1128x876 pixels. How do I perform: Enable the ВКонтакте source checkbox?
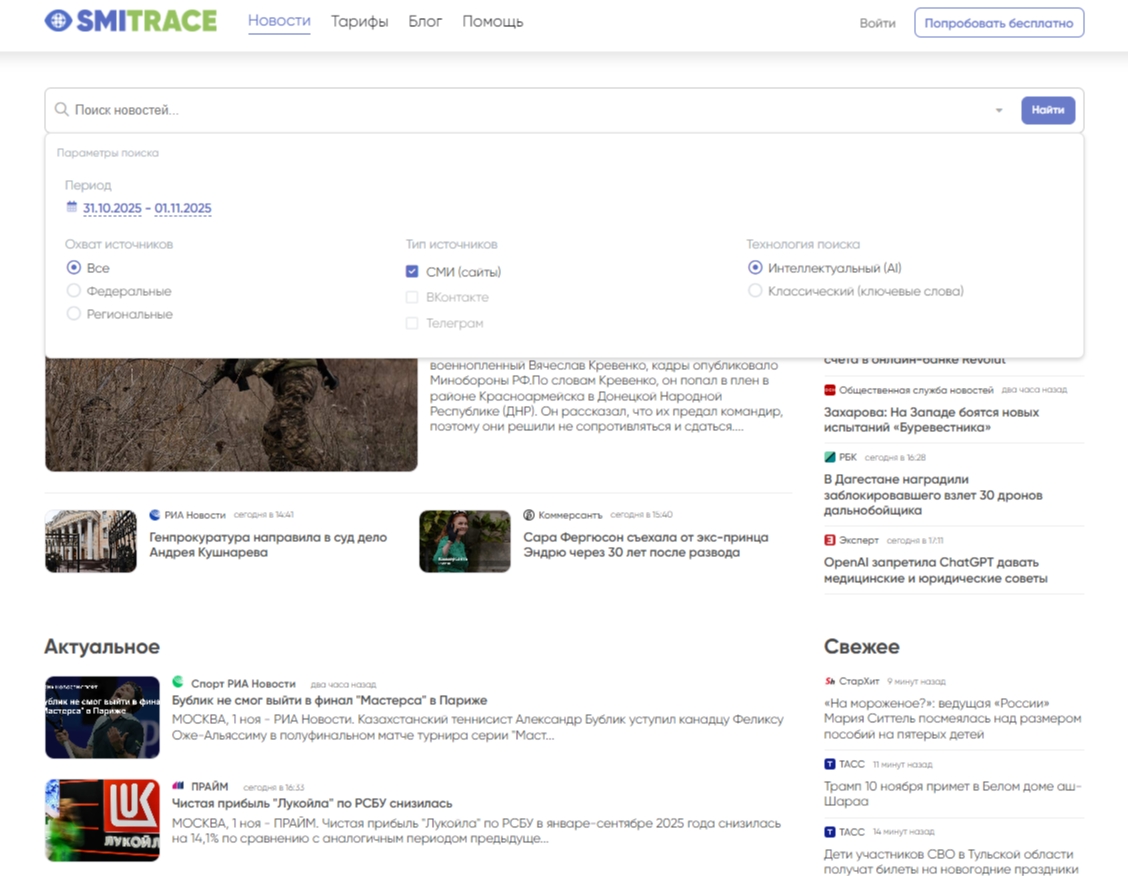(x=411, y=297)
